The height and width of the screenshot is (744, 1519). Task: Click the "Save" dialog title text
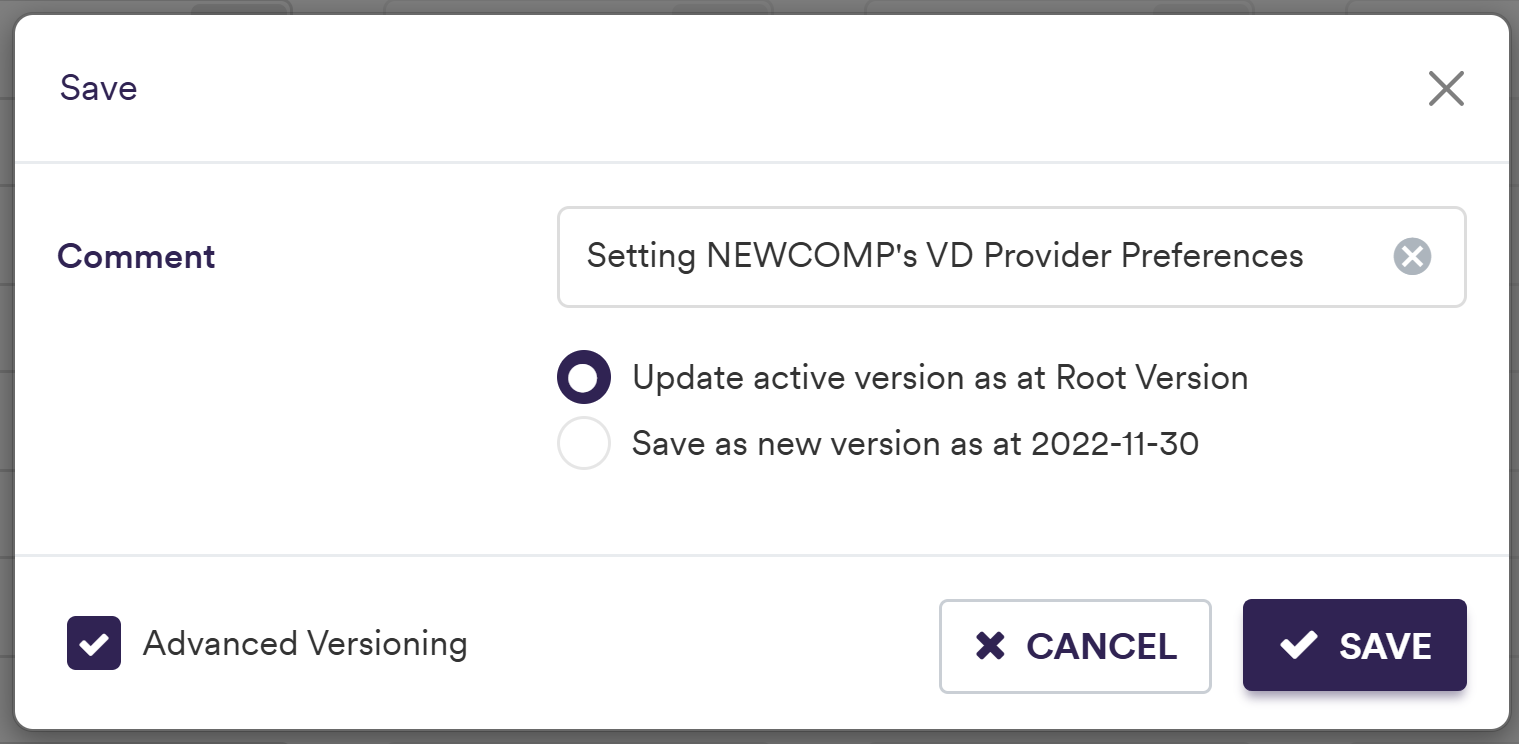tap(98, 88)
